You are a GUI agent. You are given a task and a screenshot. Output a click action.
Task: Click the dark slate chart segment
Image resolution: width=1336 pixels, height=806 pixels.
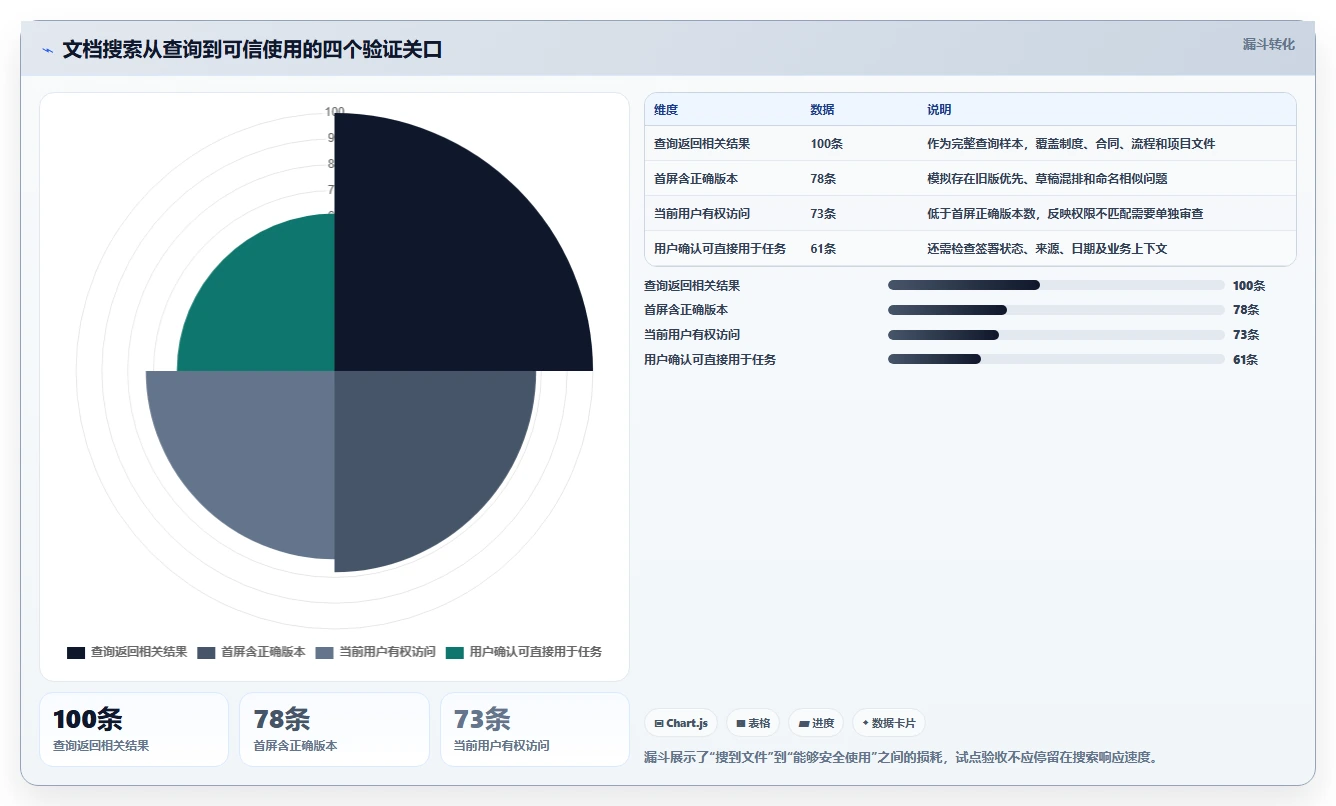420,455
